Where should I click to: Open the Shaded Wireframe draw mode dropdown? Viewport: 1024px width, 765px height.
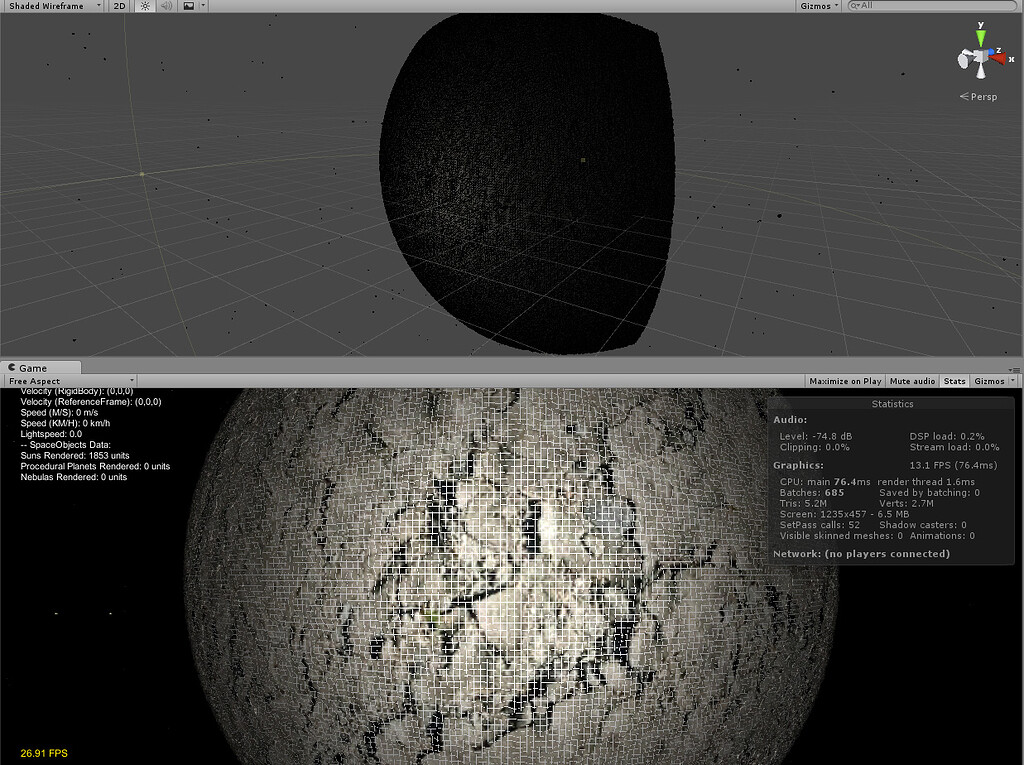[50, 6]
